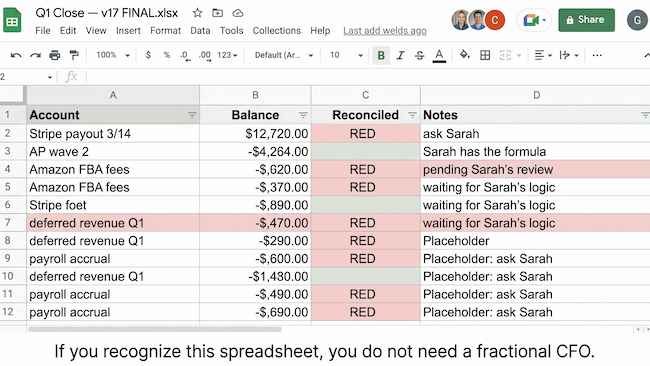Open horizontal align dropdown
Image resolution: width=650 pixels, height=366 pixels.
coord(543,55)
